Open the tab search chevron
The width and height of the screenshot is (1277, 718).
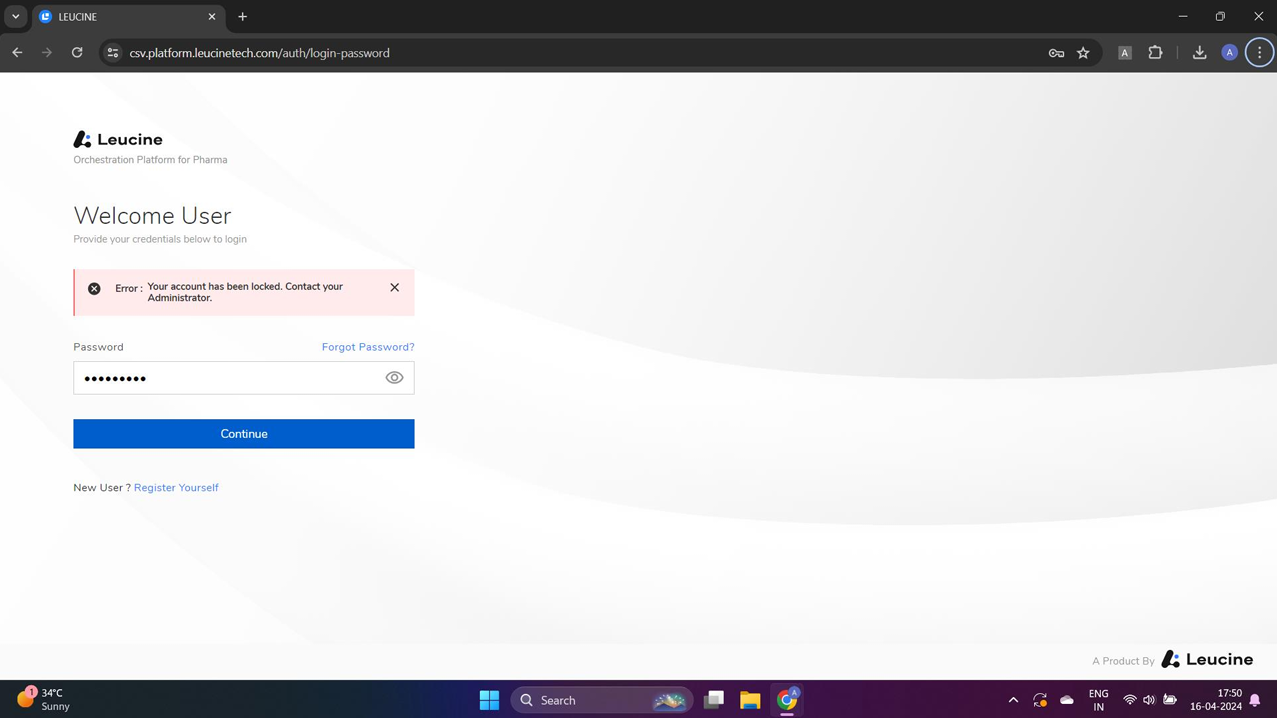(14, 16)
